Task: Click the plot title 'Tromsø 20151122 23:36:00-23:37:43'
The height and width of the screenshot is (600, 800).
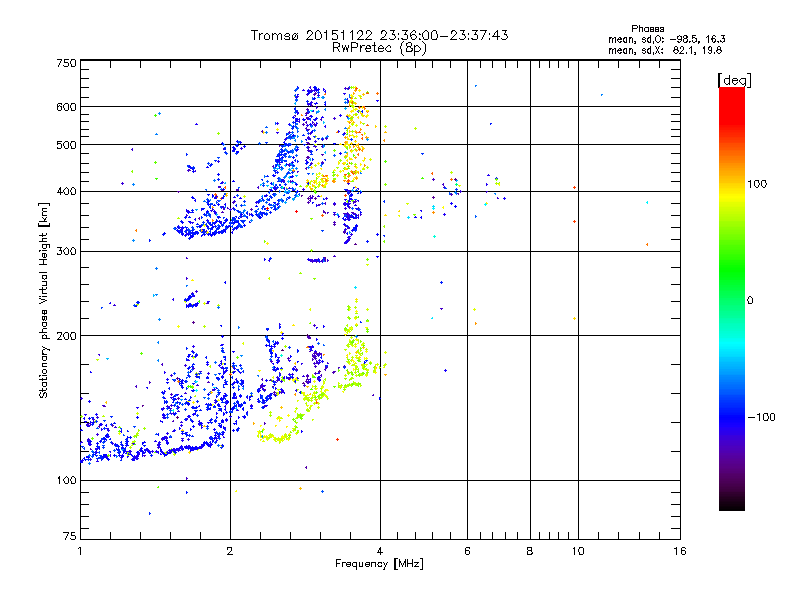Action: coord(379,35)
